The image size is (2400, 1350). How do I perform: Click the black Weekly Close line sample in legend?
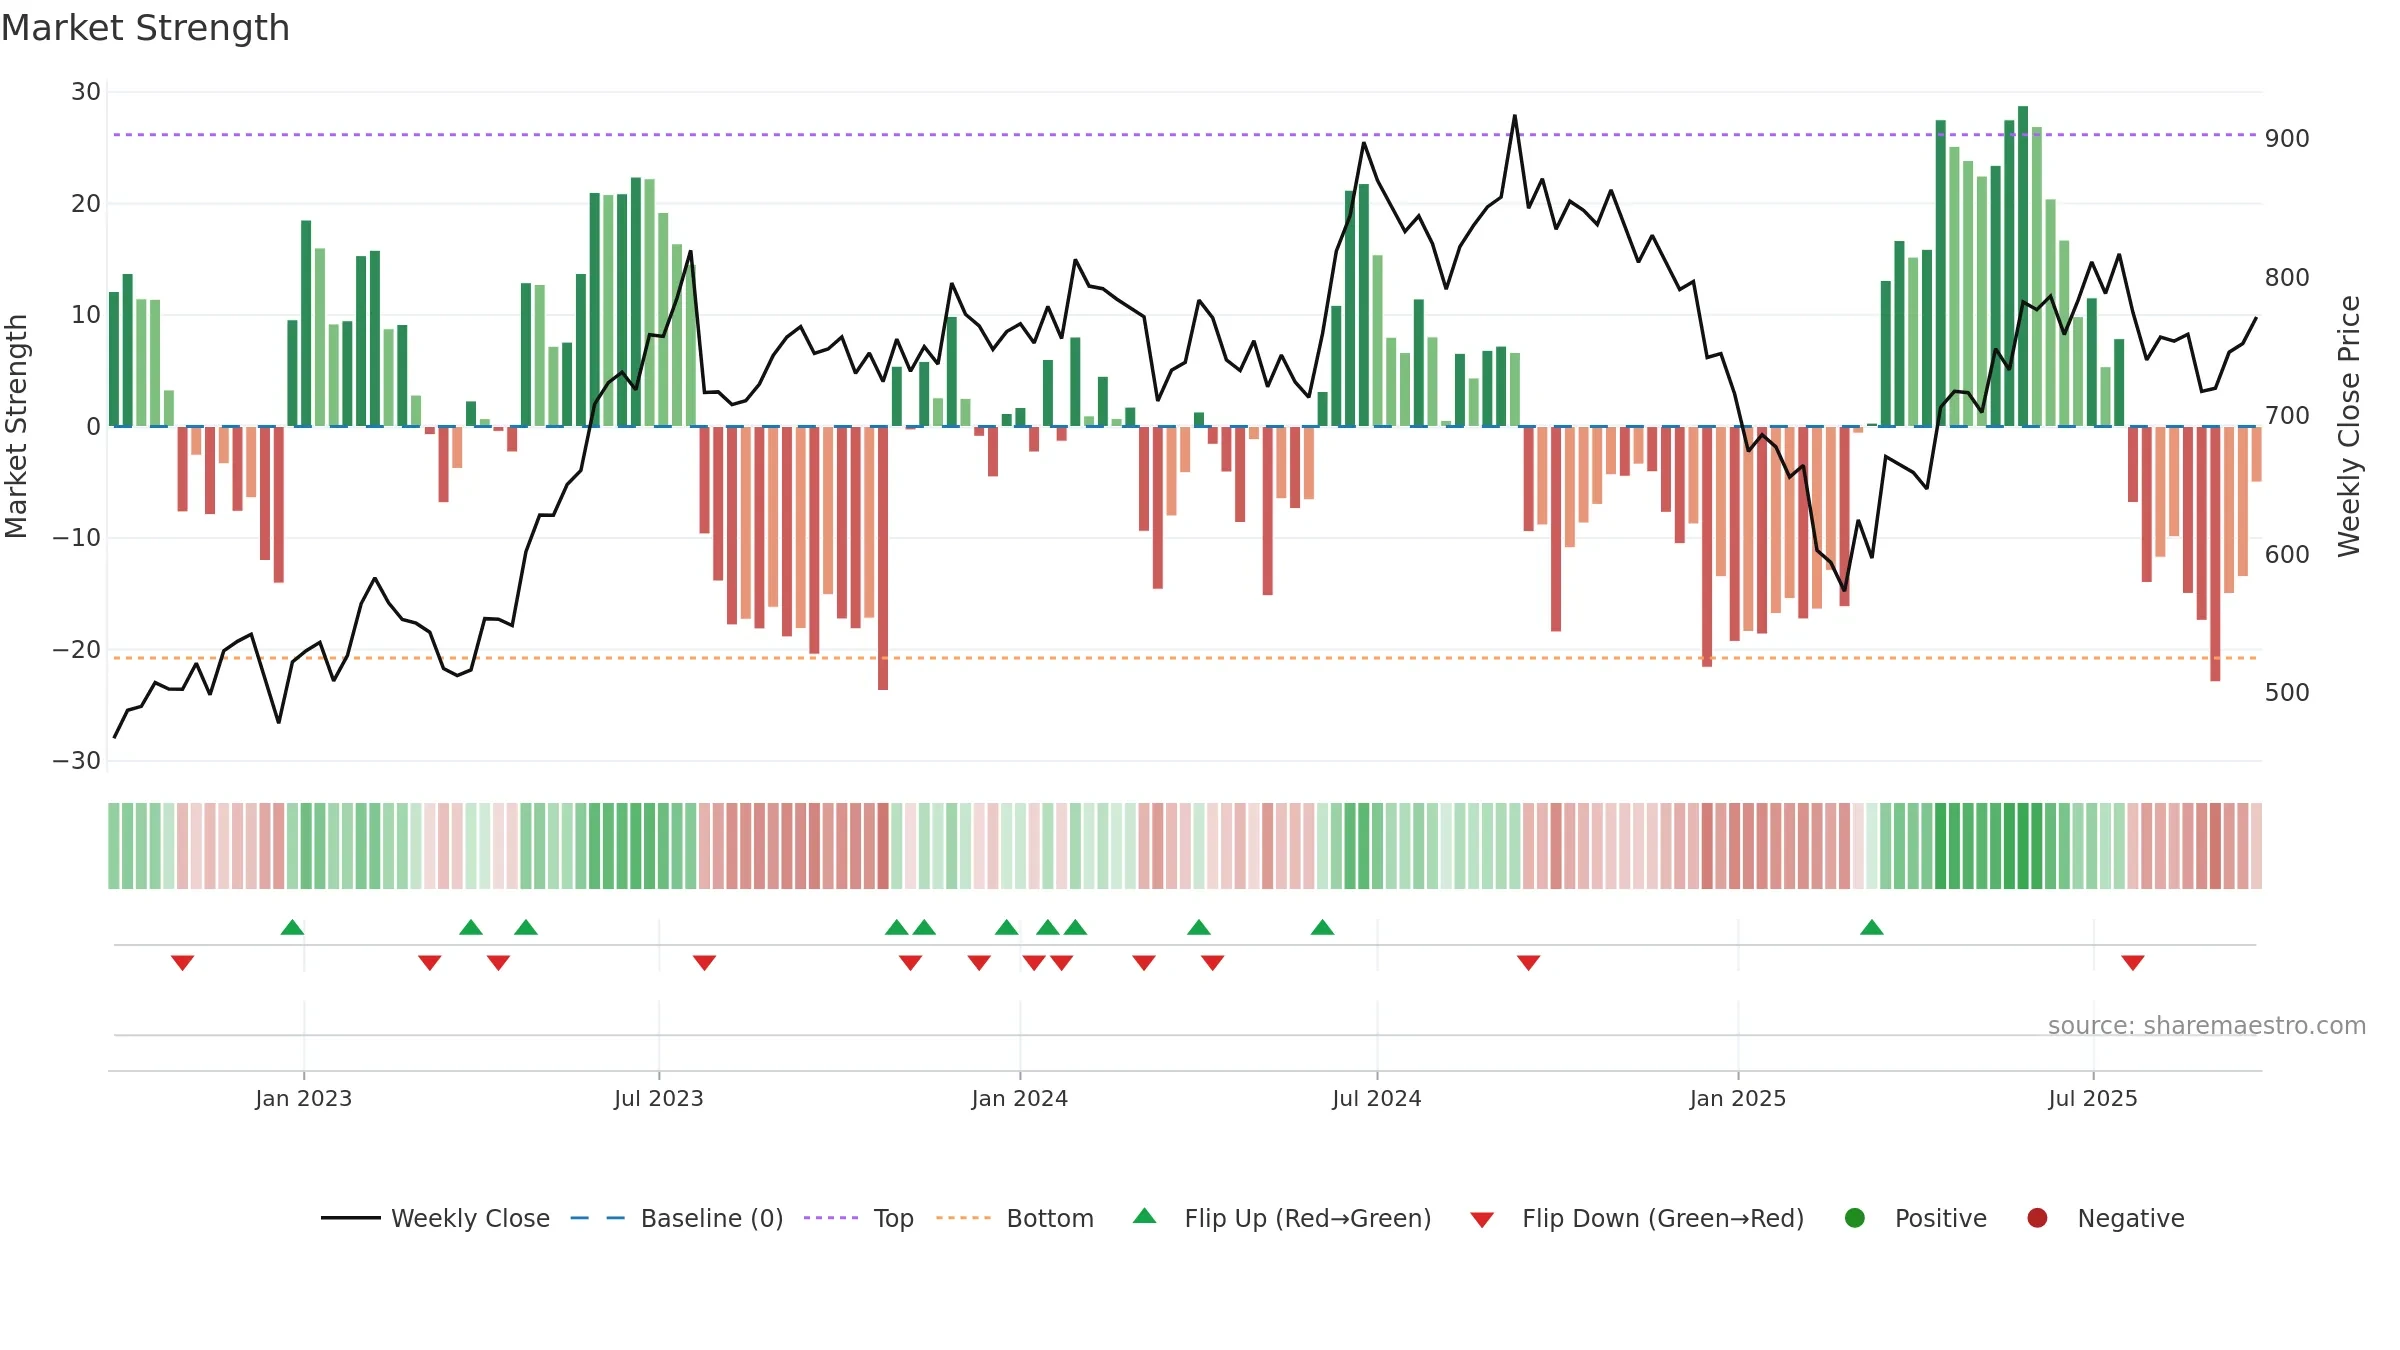pyautogui.click(x=351, y=1218)
